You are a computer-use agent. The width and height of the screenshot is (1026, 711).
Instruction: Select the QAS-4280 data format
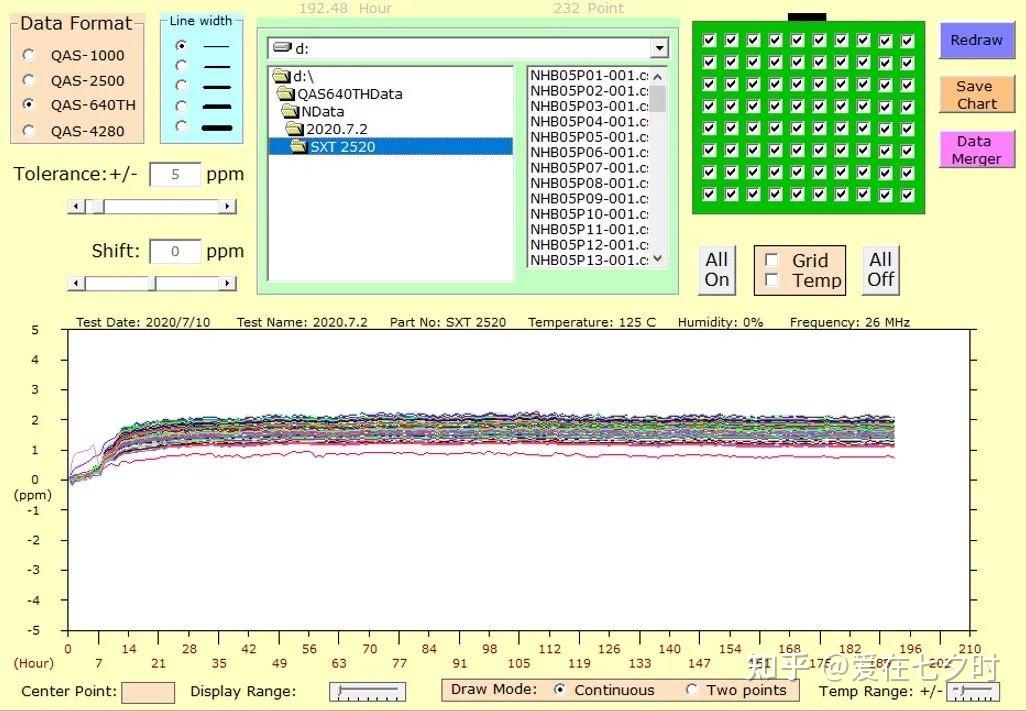tap(29, 130)
